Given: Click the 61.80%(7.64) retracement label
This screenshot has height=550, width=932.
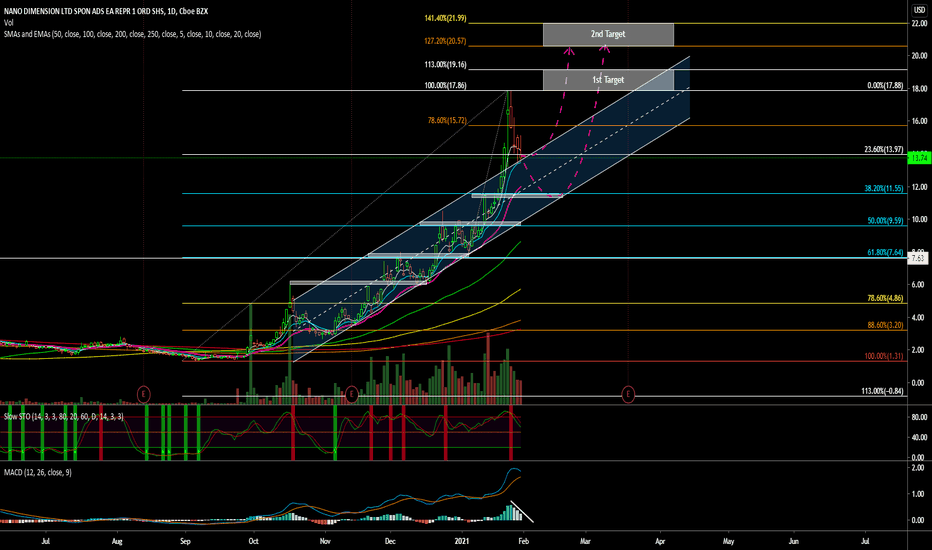Looking at the screenshot, I should point(885,253).
